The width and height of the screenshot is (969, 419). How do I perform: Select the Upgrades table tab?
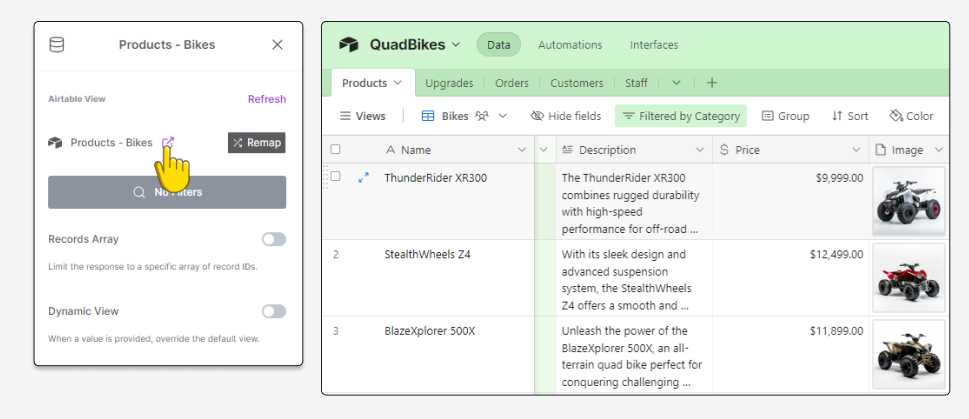click(x=449, y=83)
